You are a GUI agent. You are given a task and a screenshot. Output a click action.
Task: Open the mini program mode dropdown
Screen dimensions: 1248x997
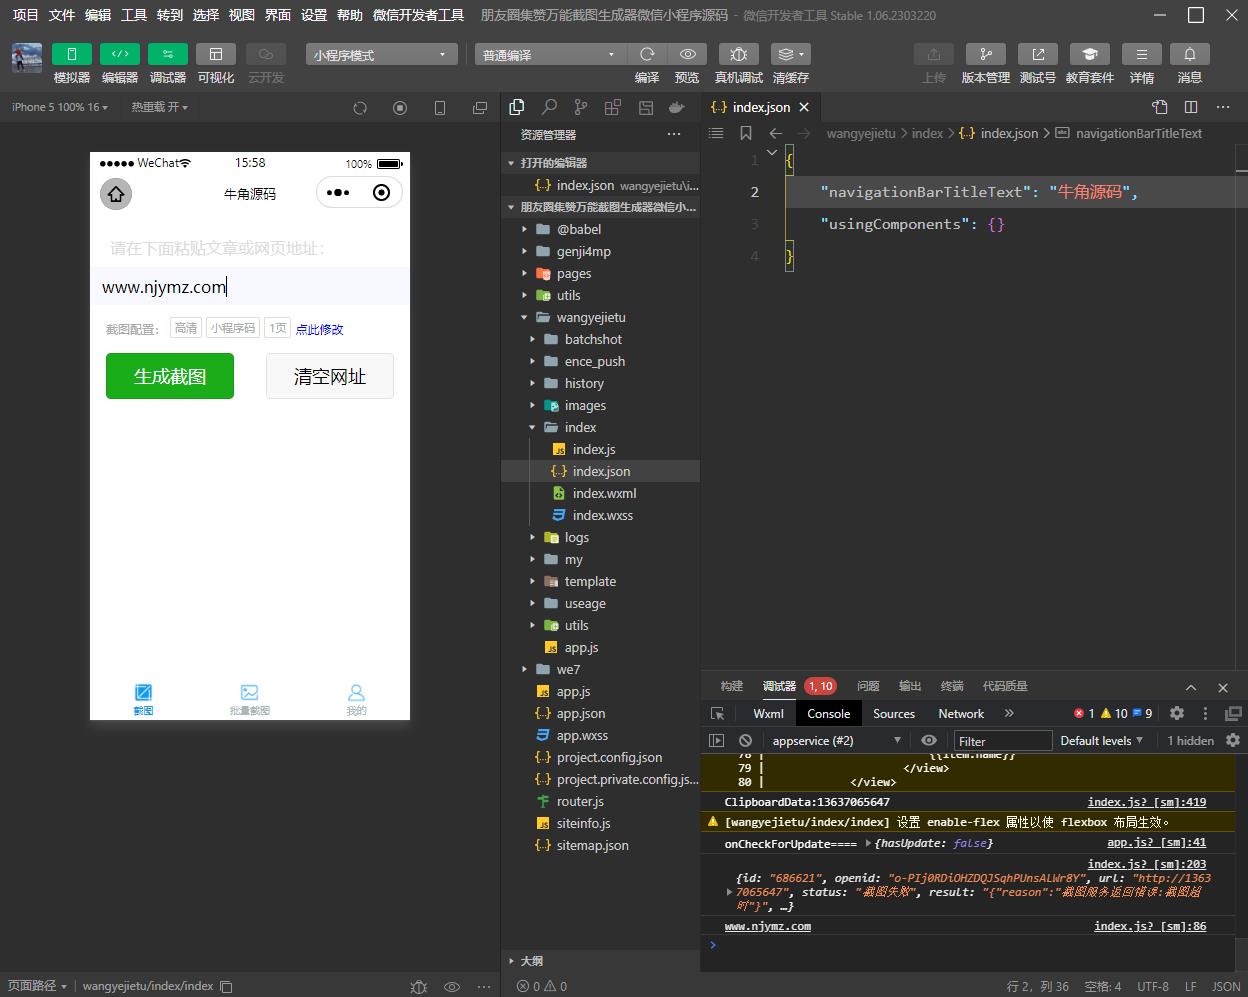coord(381,55)
